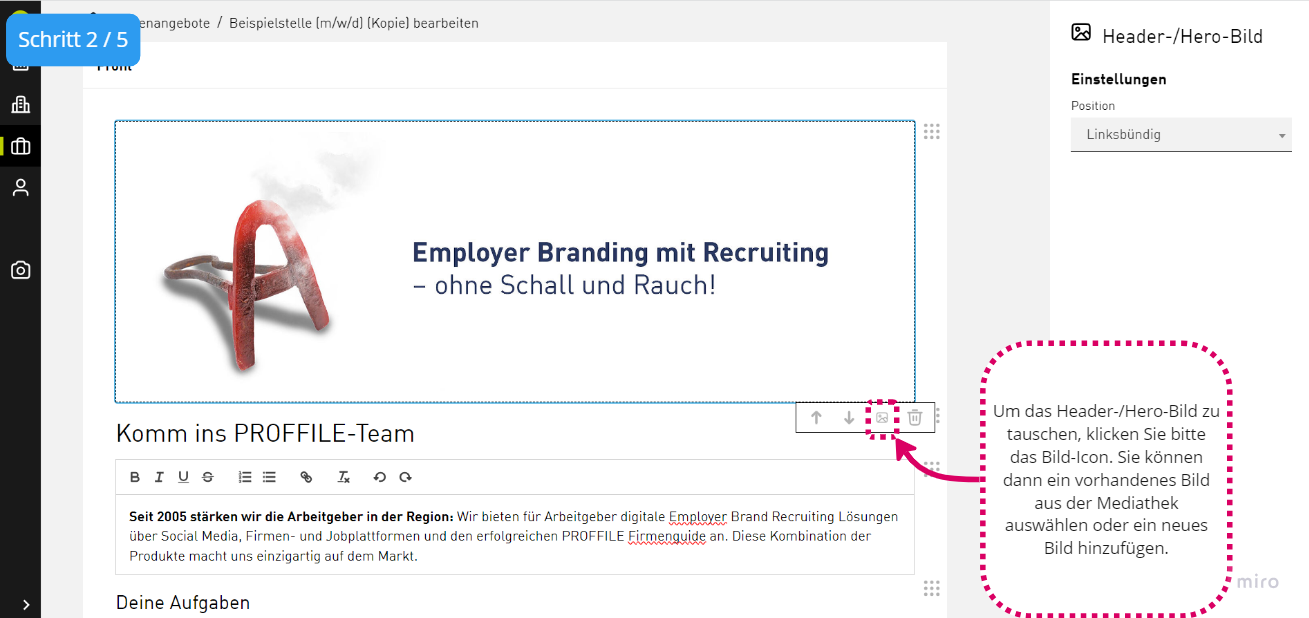
Task: Click breadcrumb 'Beispielstelle (m/w/d) (Kopie) bearbeiten'
Action: [354, 23]
